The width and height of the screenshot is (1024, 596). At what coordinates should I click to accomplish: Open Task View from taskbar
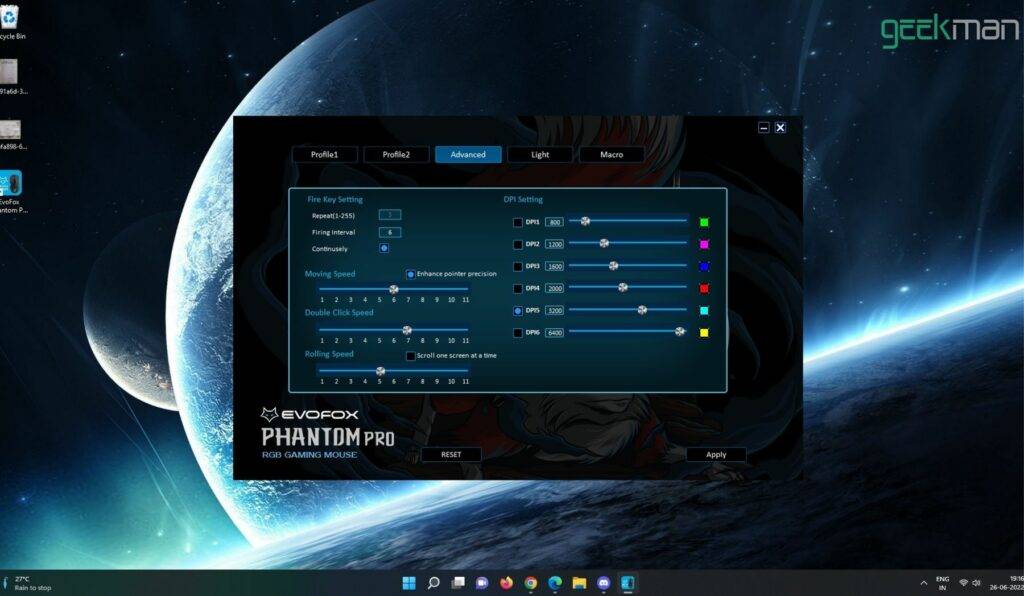(x=458, y=583)
